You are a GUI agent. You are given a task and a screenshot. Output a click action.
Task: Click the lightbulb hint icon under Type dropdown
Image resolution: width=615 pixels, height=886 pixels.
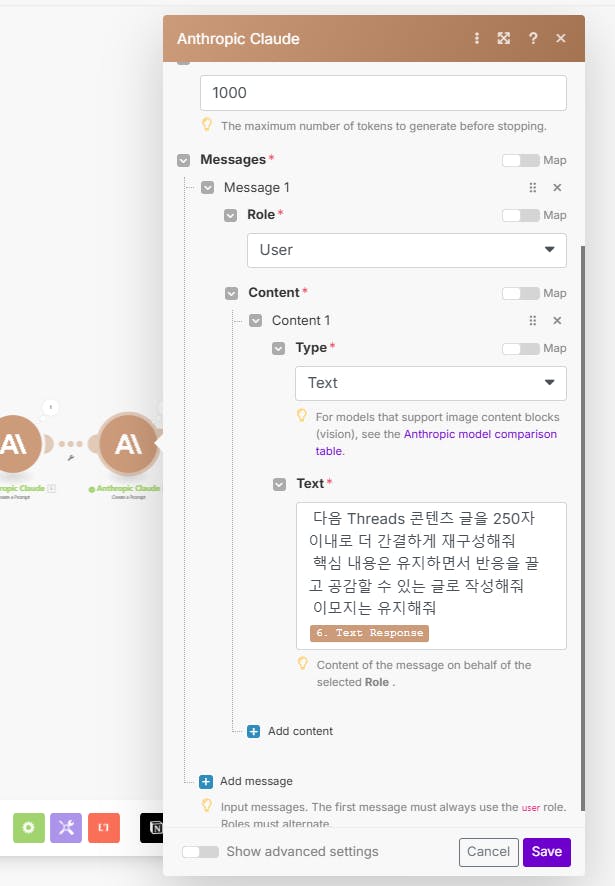(302, 416)
